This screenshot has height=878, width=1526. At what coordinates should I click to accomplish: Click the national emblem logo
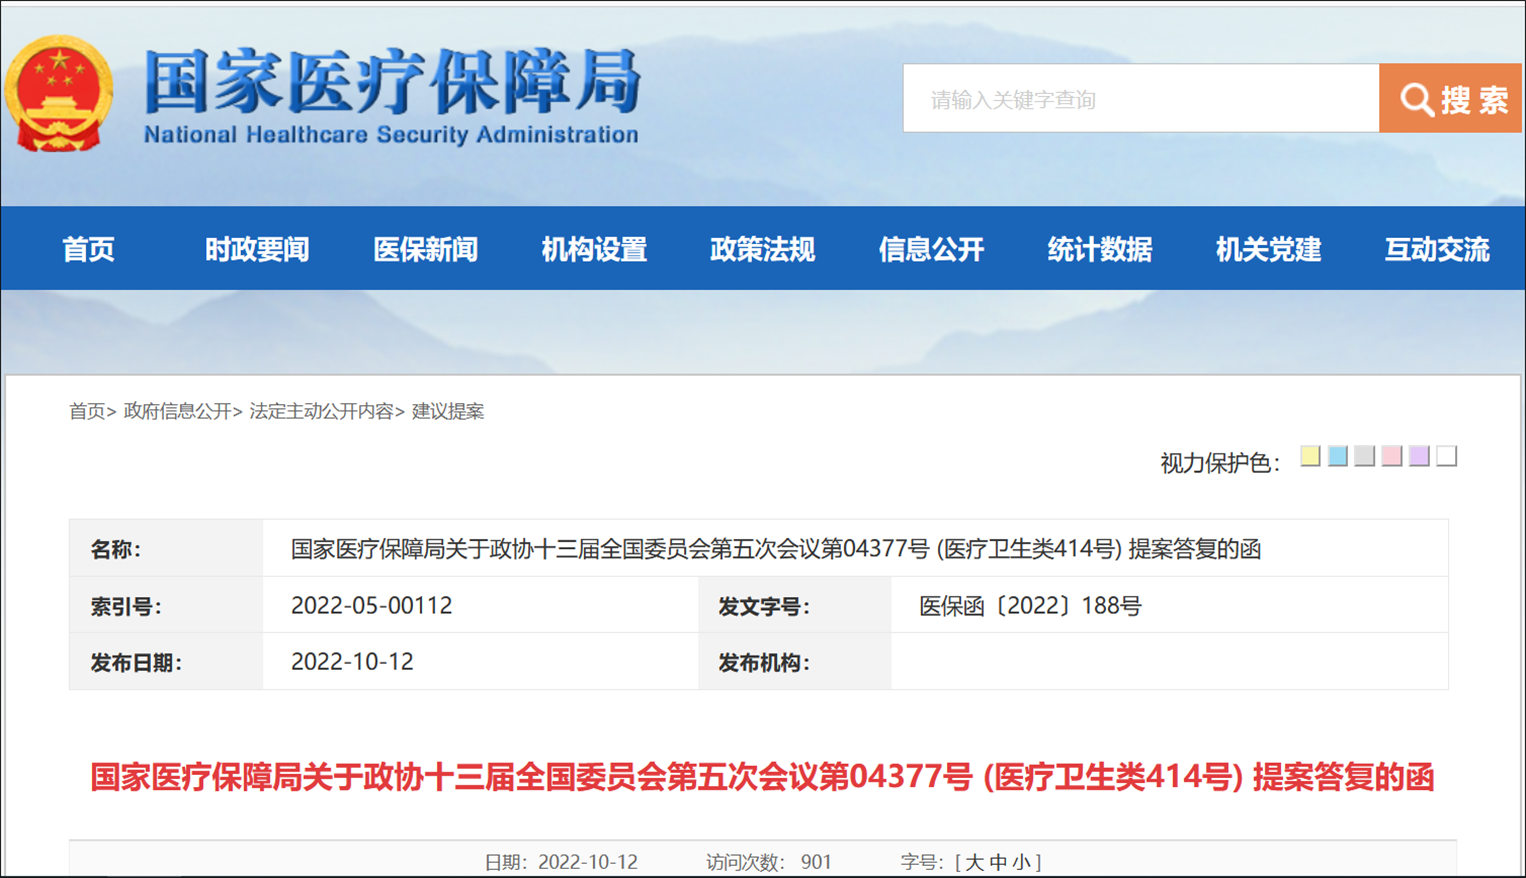pos(59,94)
